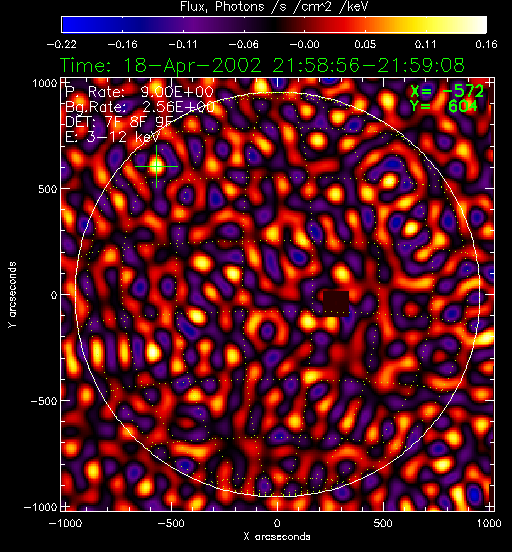Click the 0 tick label on X axis
This screenshot has width=512, height=552.
(x=277, y=523)
